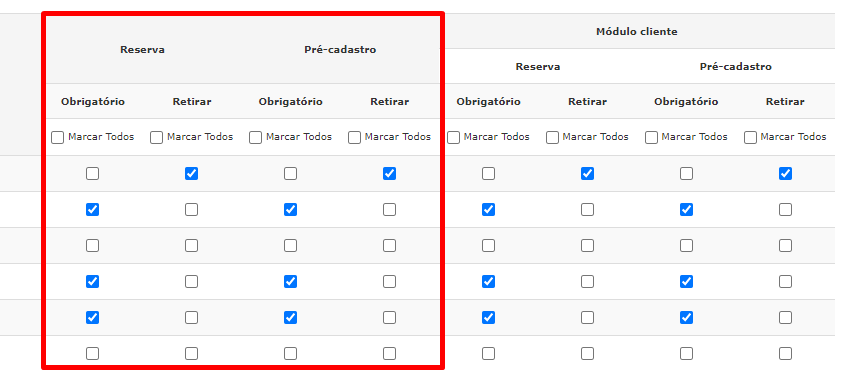Check bottom-row Obrigatório in red-boxed Reserva
Viewport: 868px width, 371px height.
(92, 353)
